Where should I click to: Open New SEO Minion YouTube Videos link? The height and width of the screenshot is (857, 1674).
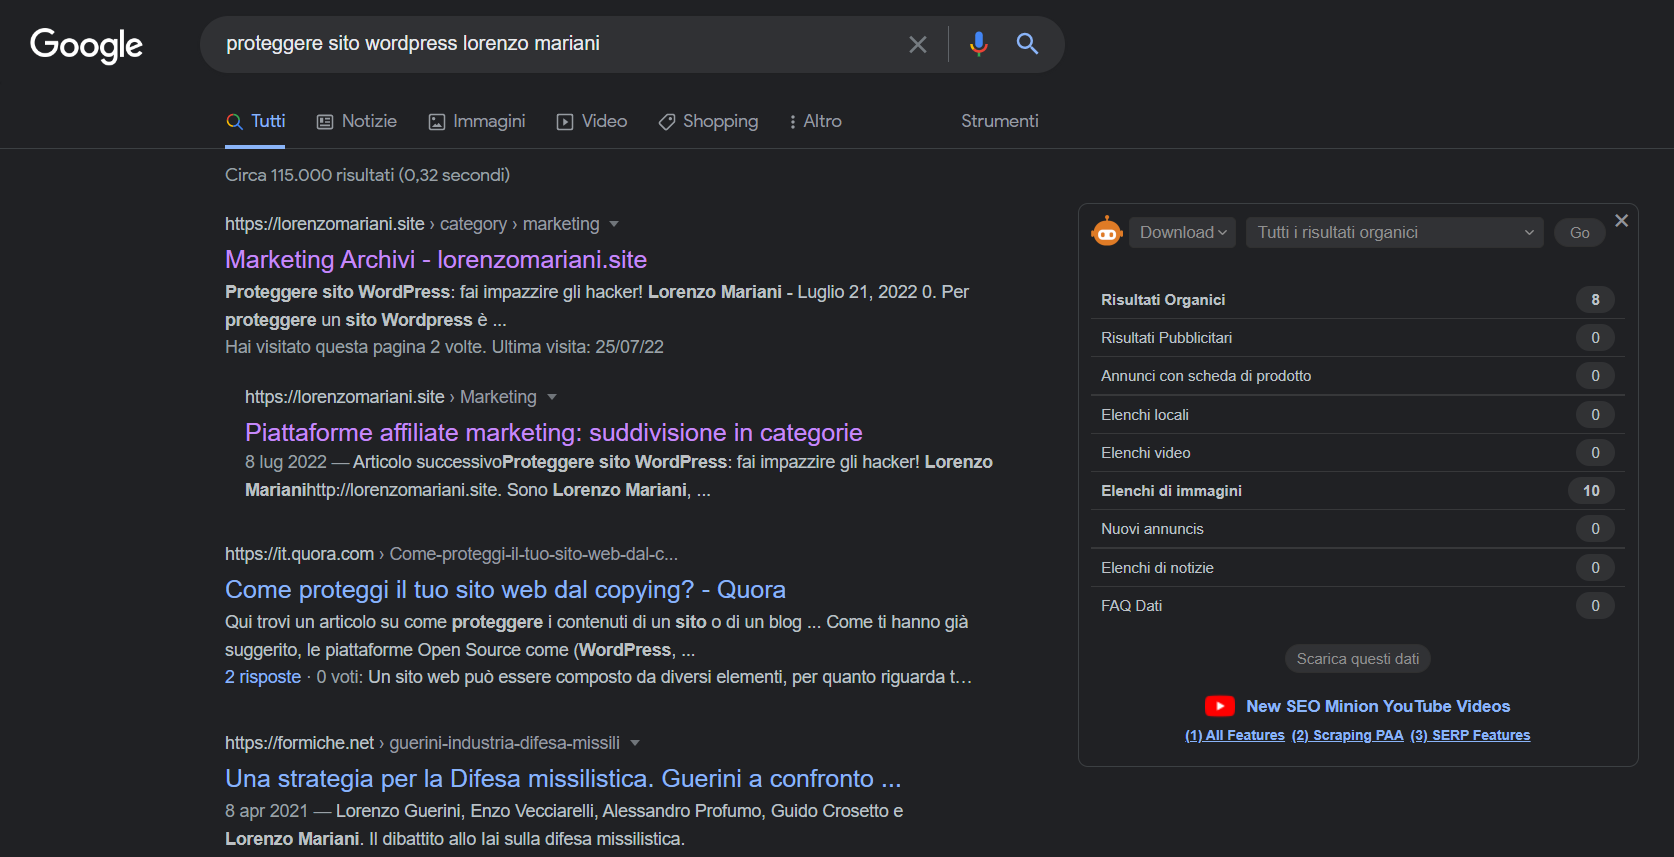point(1378,706)
